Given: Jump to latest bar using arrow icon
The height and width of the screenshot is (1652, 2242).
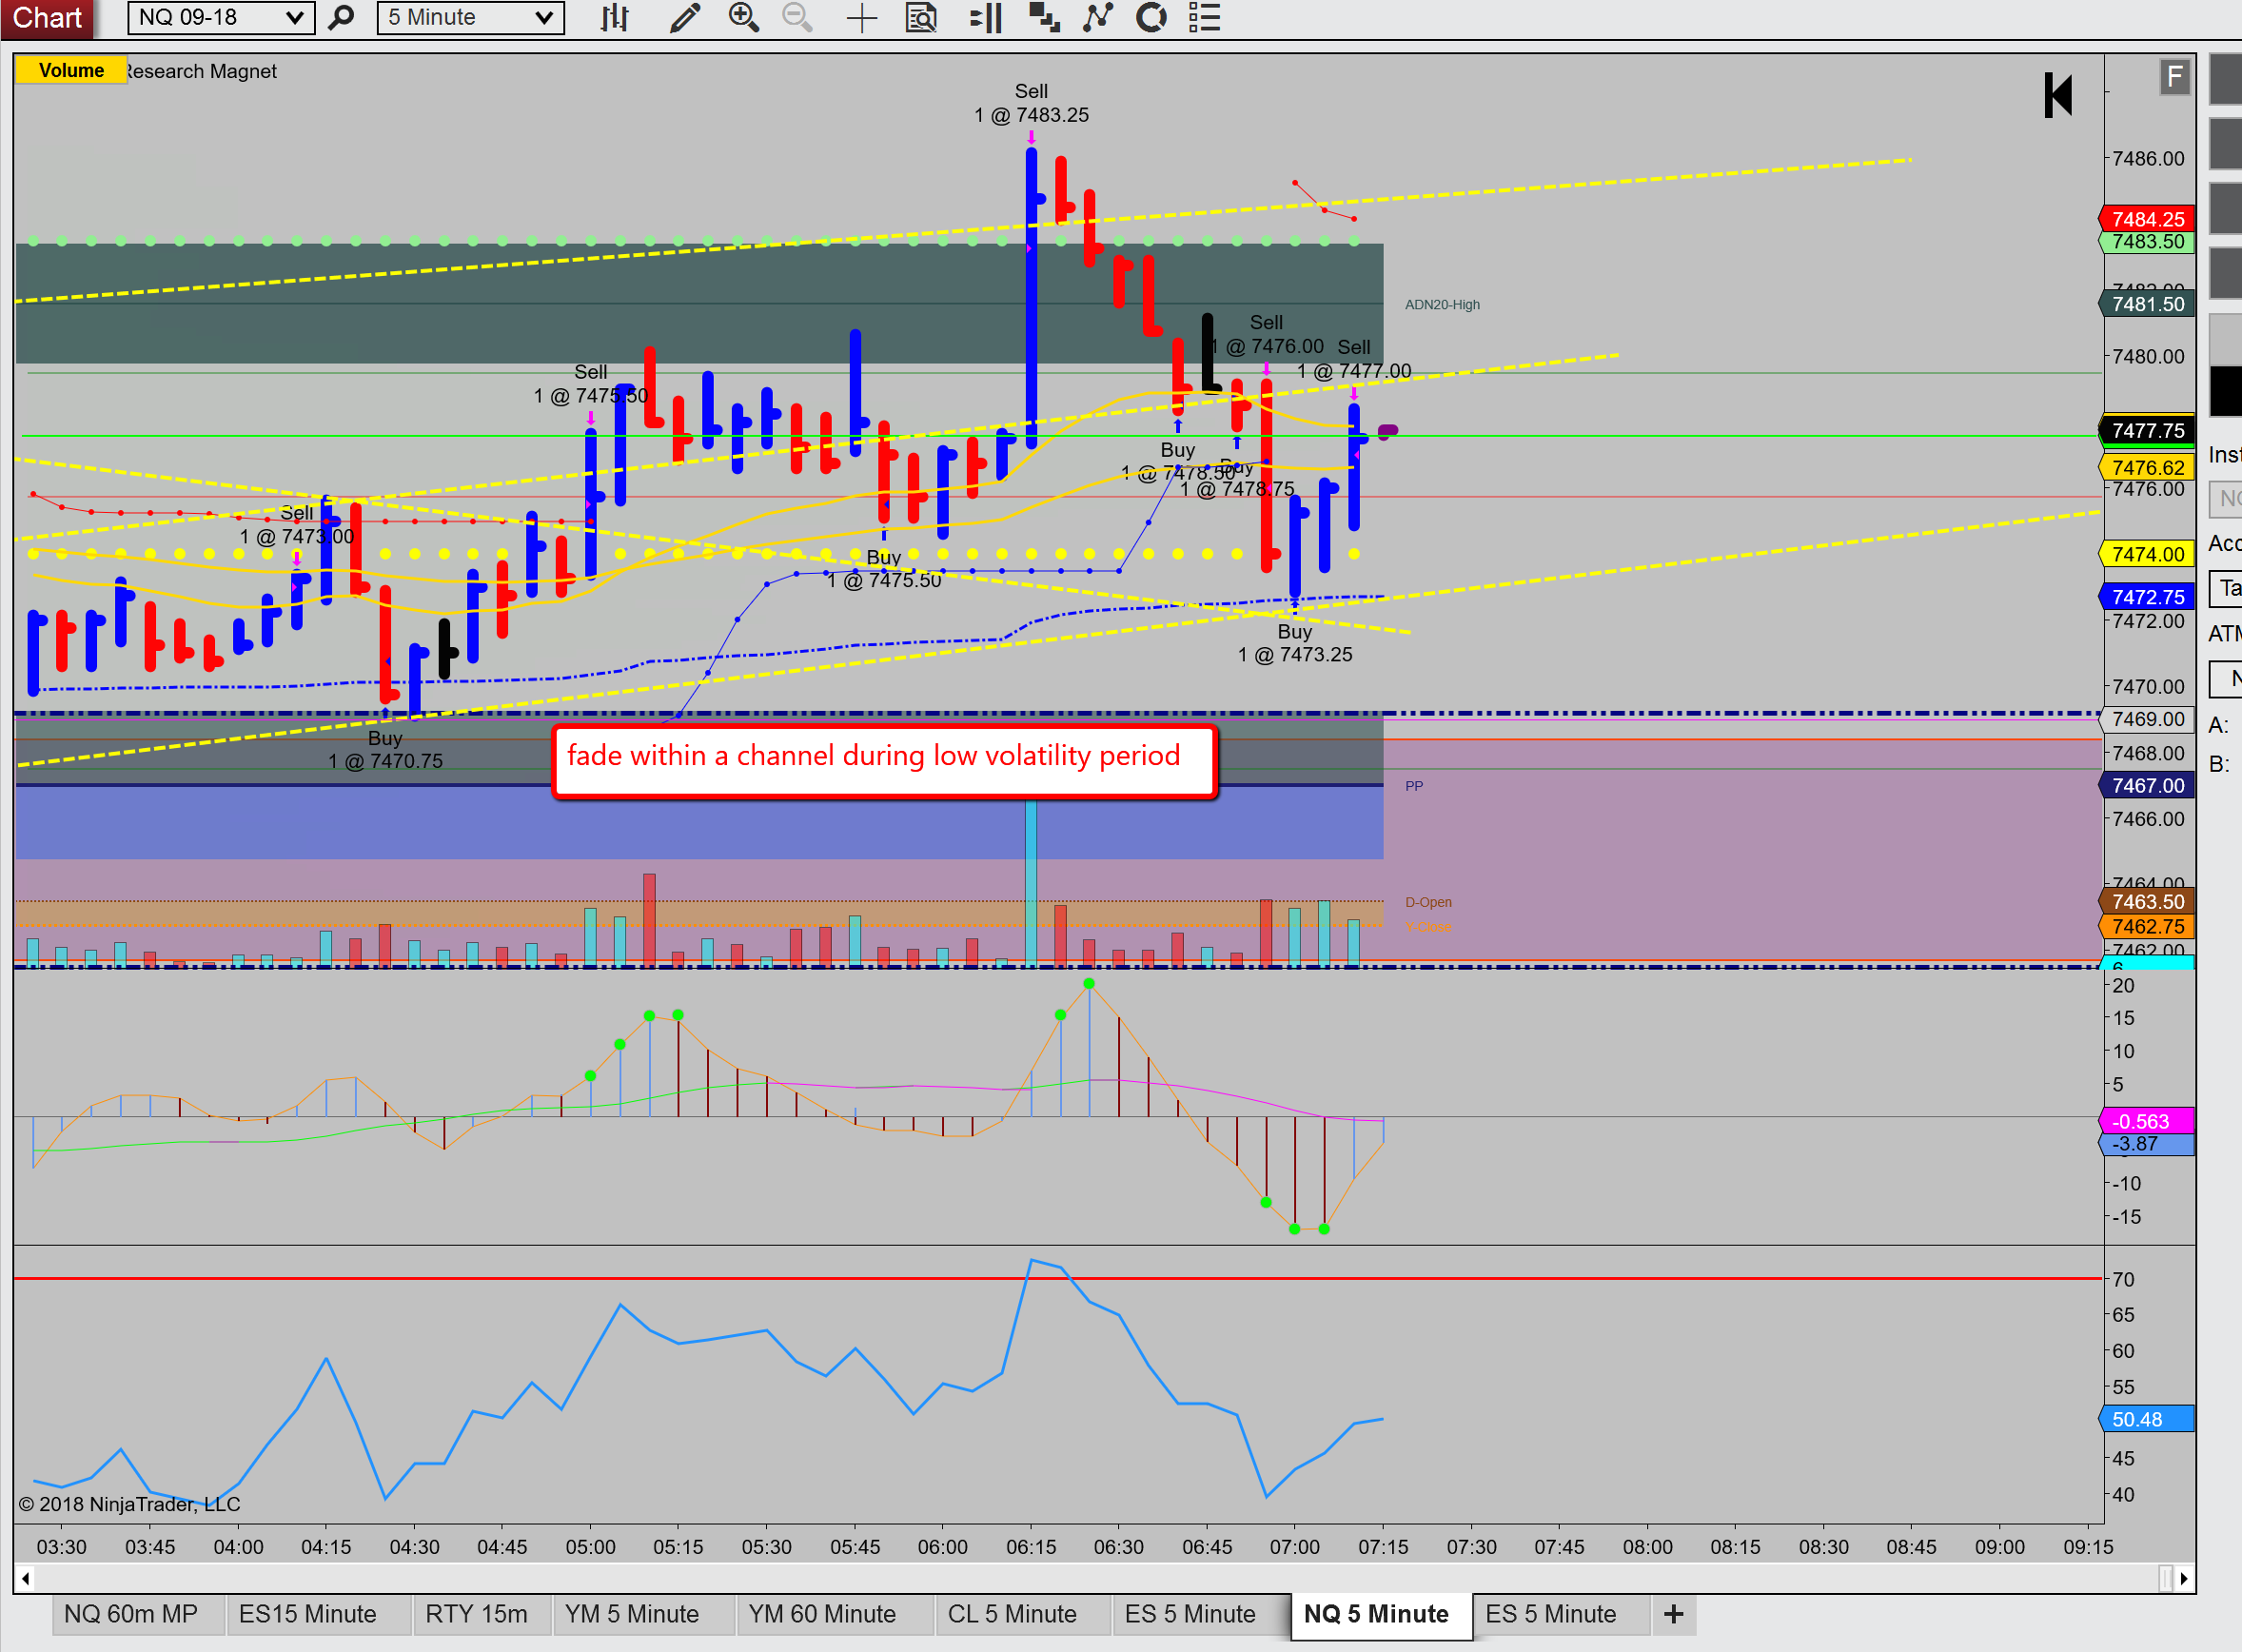Looking at the screenshot, I should click(2058, 95).
